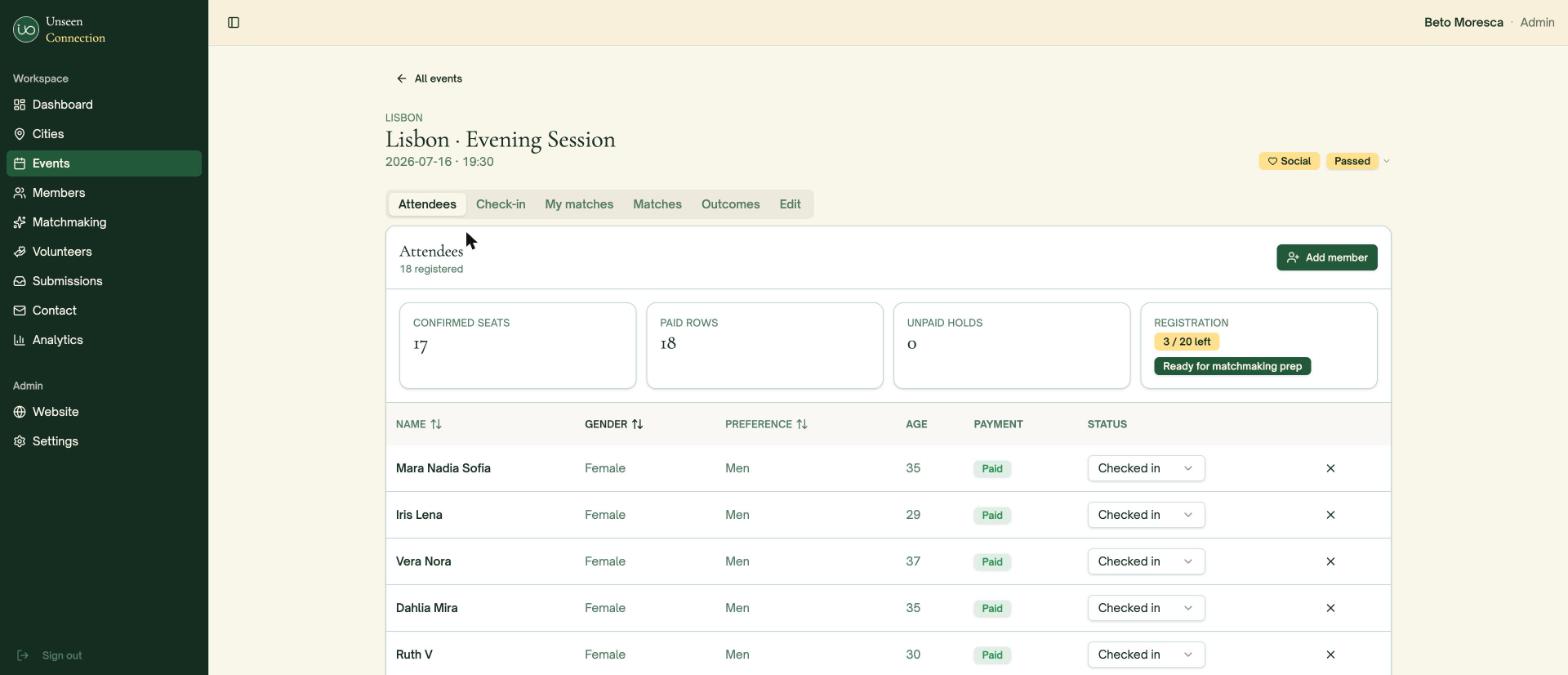Viewport: 1568px width, 675px height.
Task: Click Dahlia Mira's name
Action: pyautogui.click(x=427, y=608)
